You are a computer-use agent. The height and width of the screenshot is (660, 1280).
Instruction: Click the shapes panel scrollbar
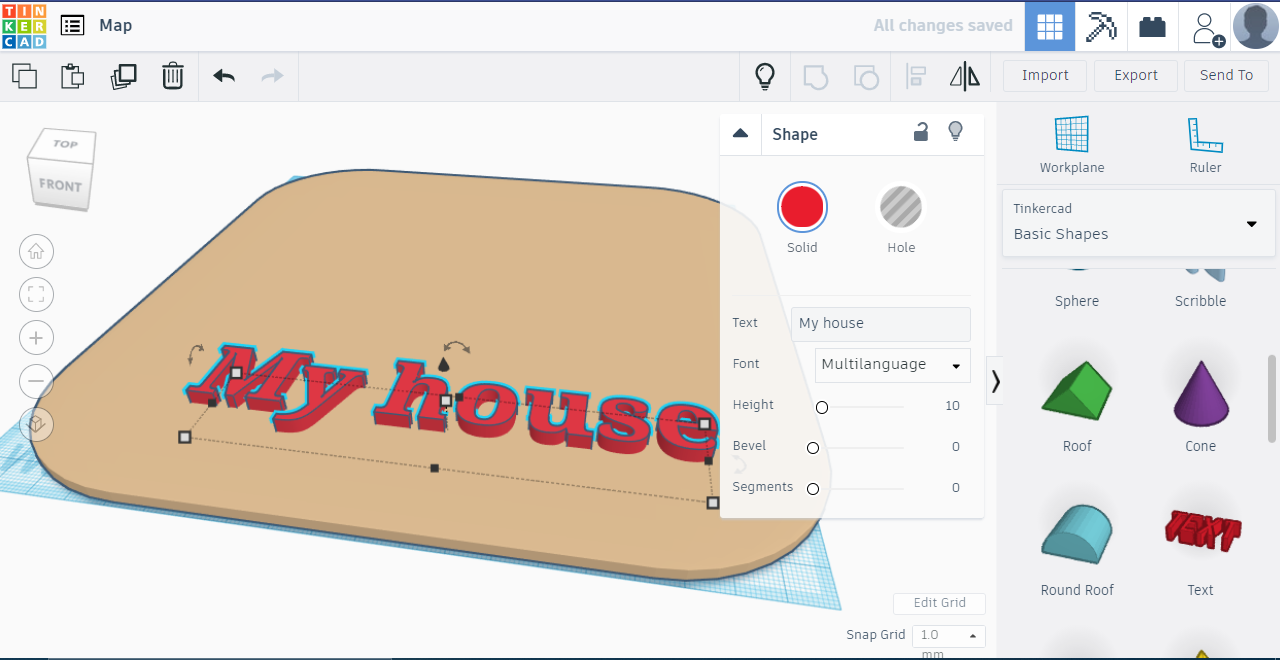click(1272, 398)
